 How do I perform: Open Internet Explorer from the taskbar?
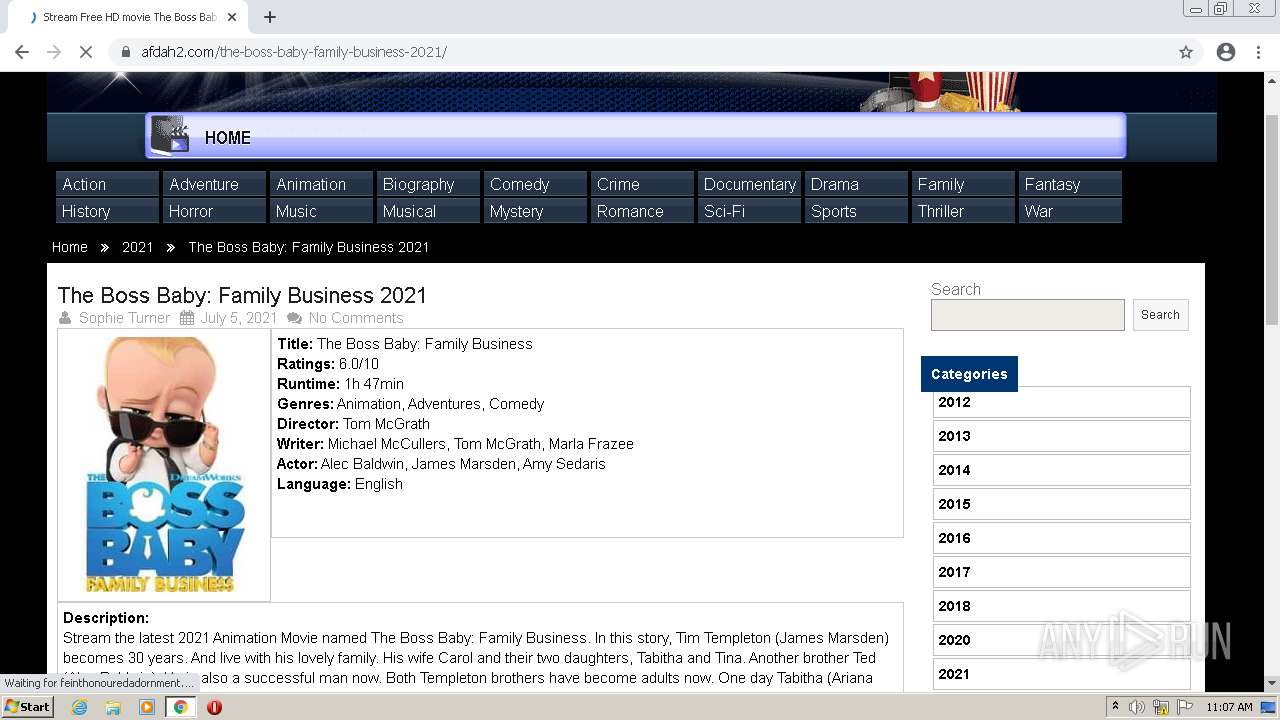tap(80, 707)
